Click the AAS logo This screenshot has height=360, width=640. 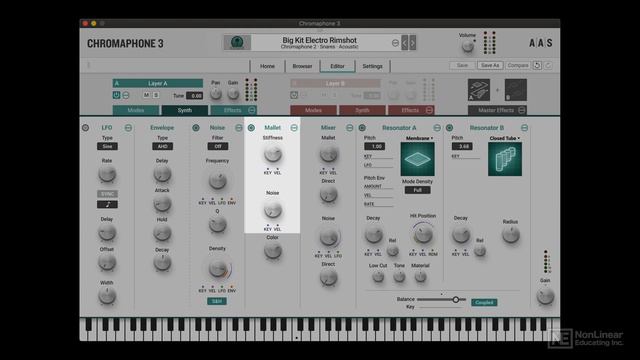tap(540, 43)
